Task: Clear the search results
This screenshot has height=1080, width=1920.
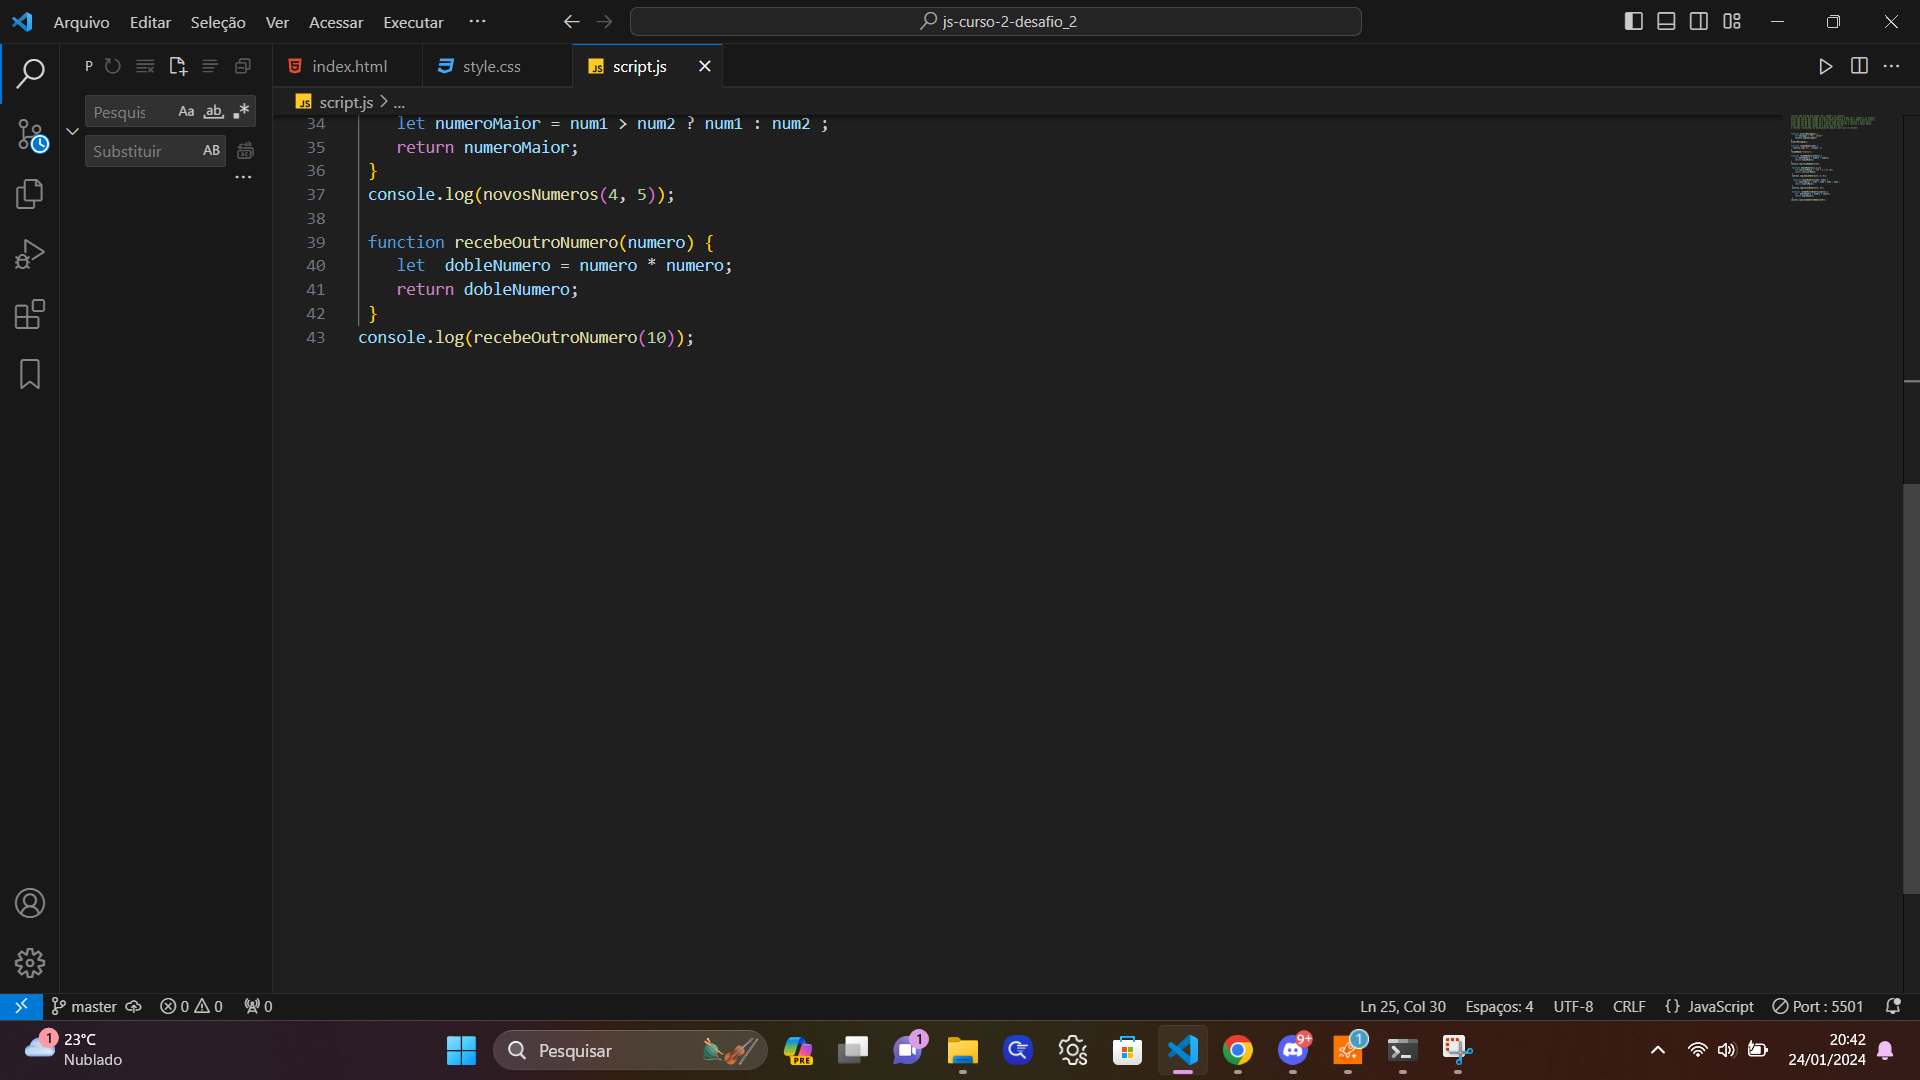Action: tap(145, 66)
